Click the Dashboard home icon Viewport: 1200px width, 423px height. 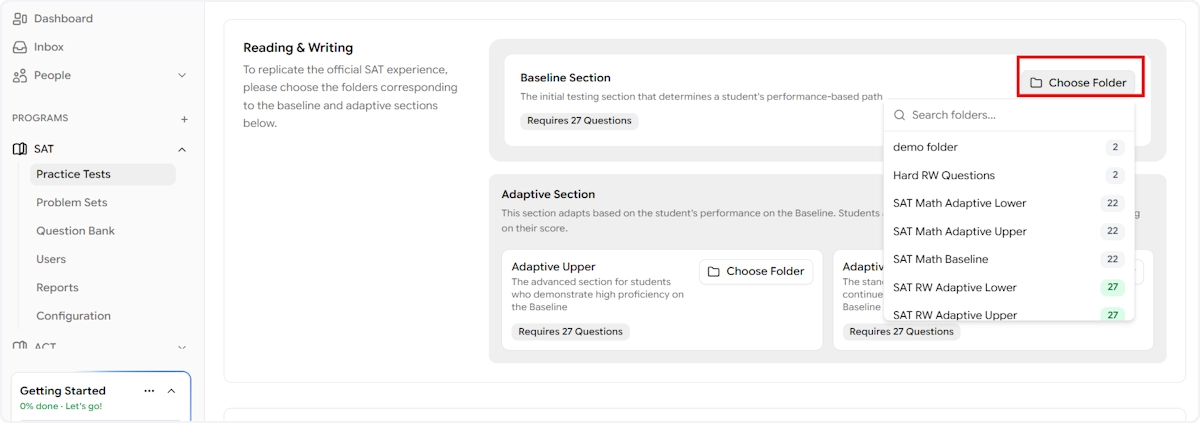[x=20, y=18]
